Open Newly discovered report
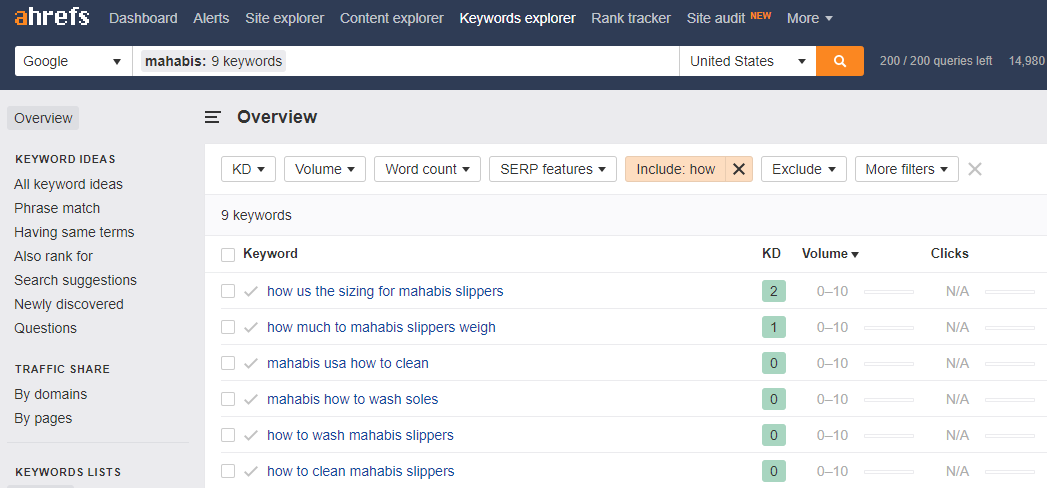Screen dimensions: 1047x488 69,304
